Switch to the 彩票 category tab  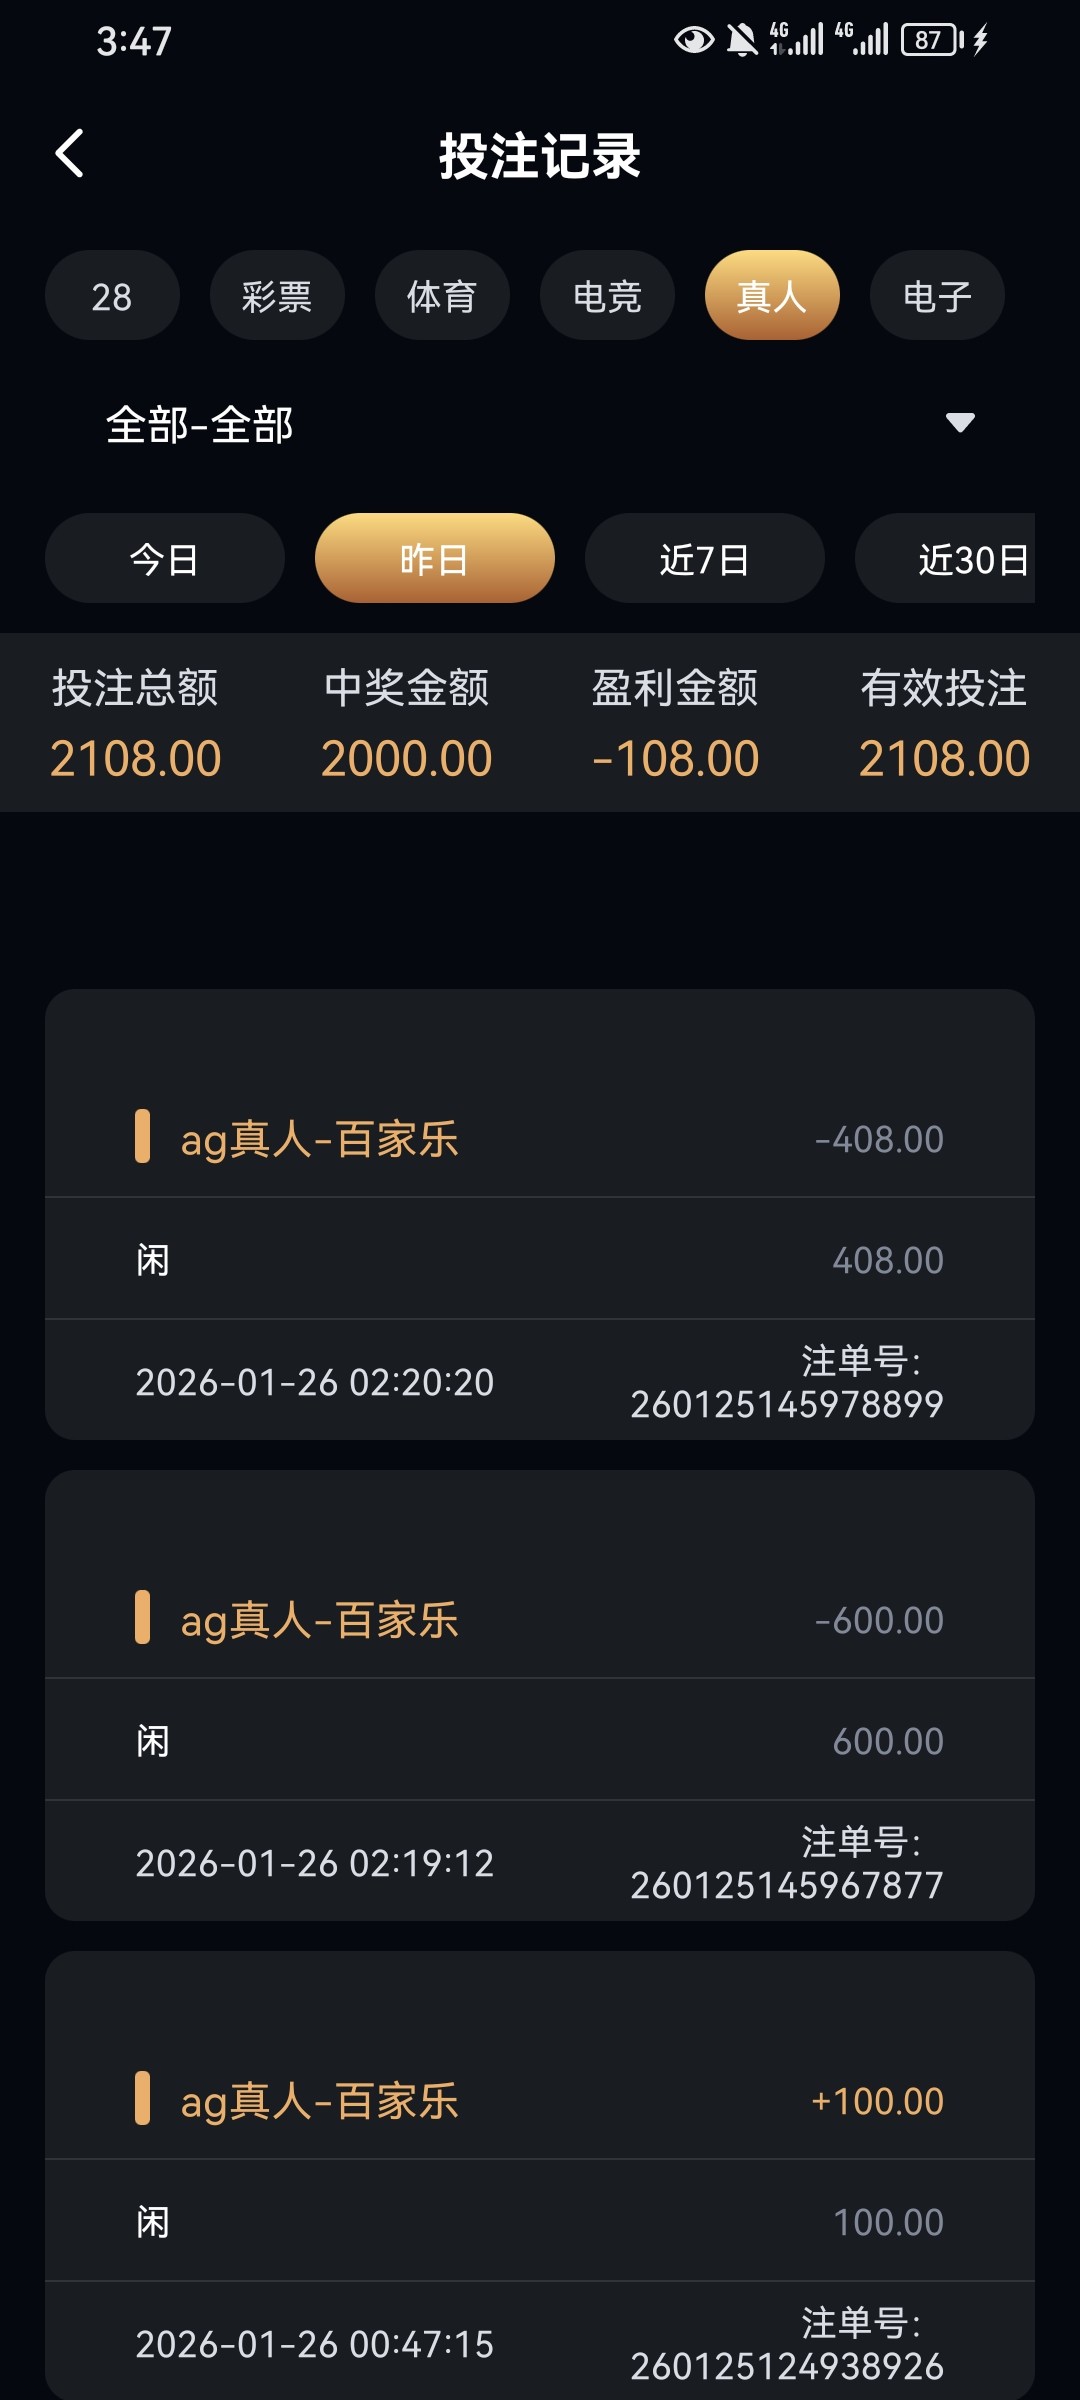click(277, 296)
